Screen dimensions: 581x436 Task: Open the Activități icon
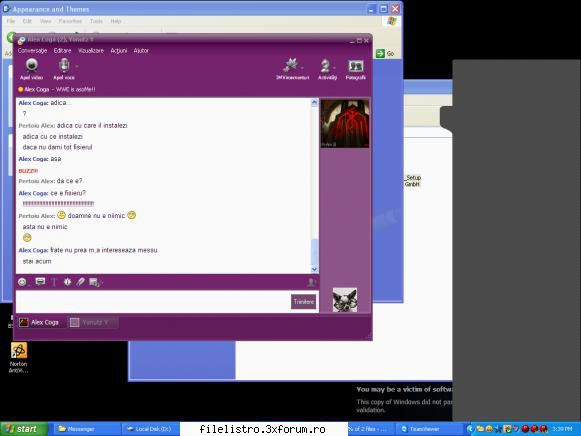tap(327, 69)
